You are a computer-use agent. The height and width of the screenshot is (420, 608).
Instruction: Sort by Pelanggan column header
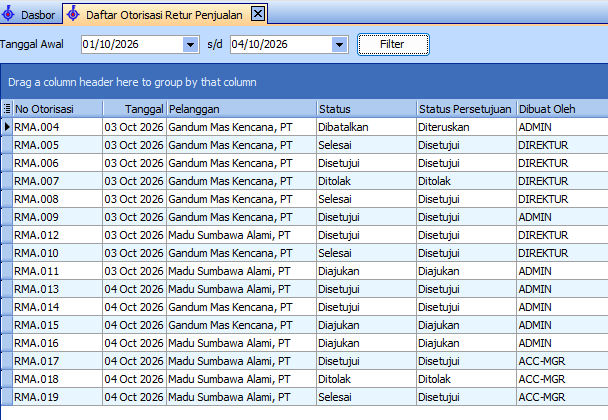point(242,109)
